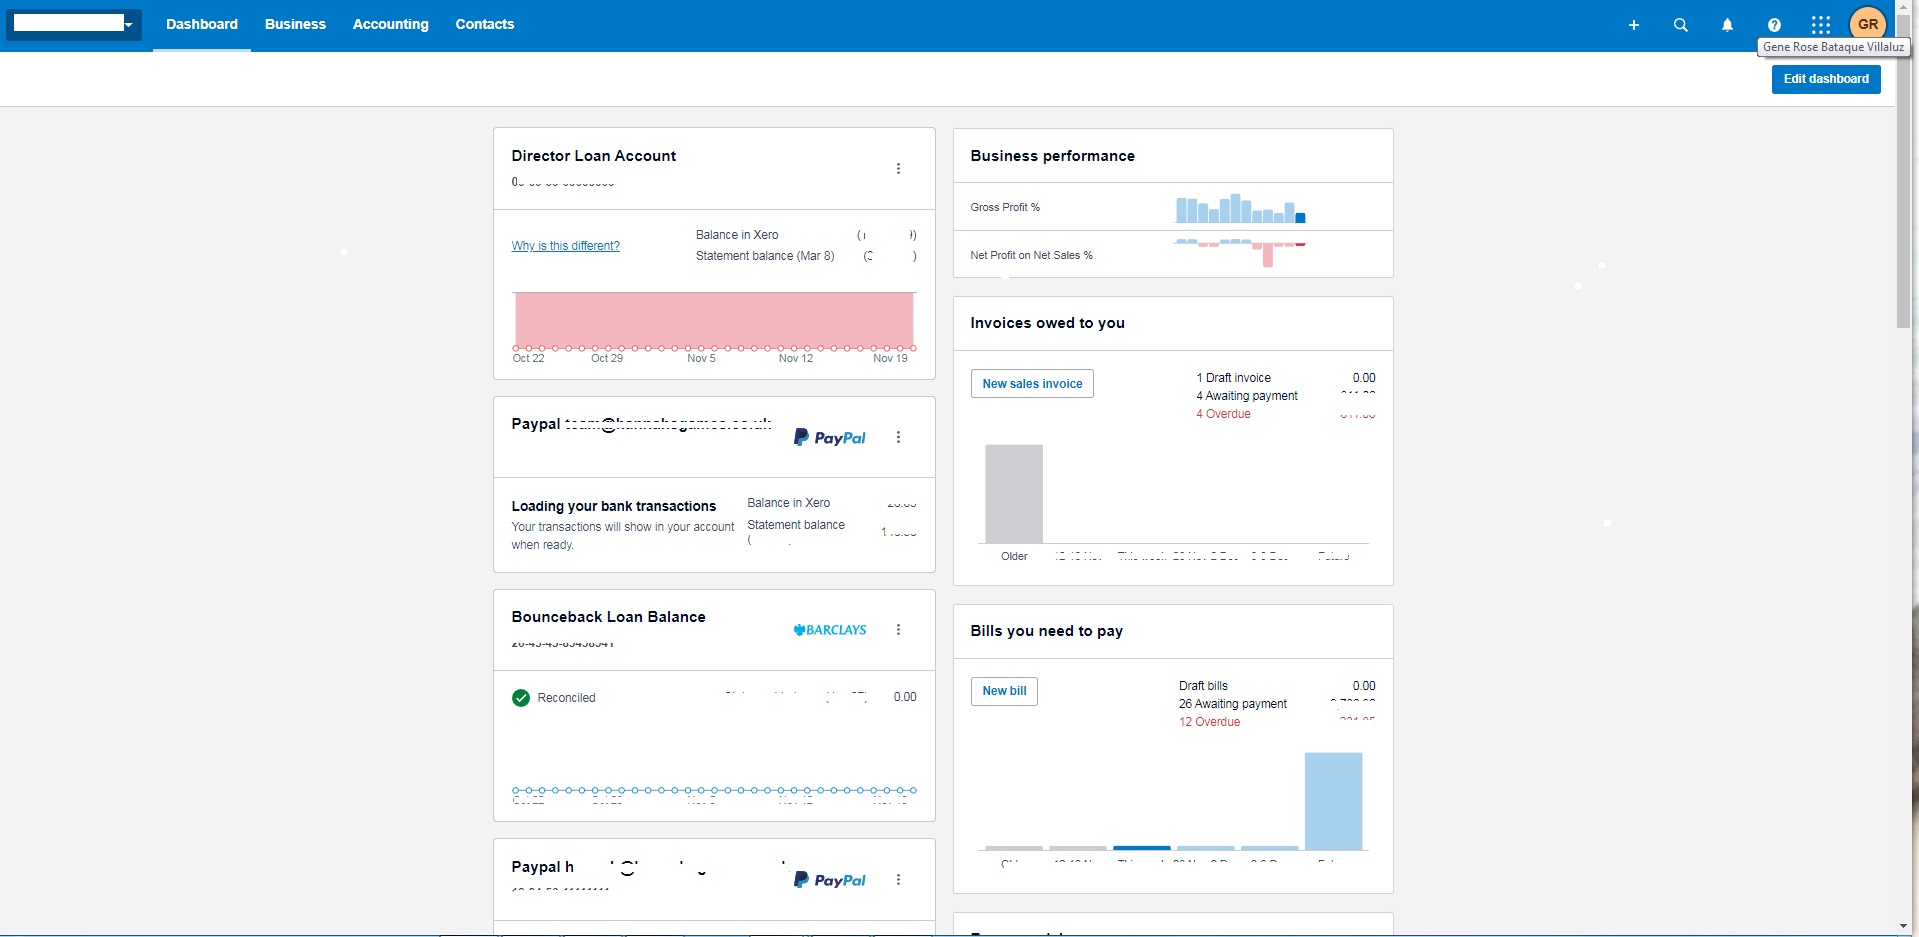Click Statement balance (Mar 8) label
Screen dimensions: 1919x937
click(x=765, y=256)
